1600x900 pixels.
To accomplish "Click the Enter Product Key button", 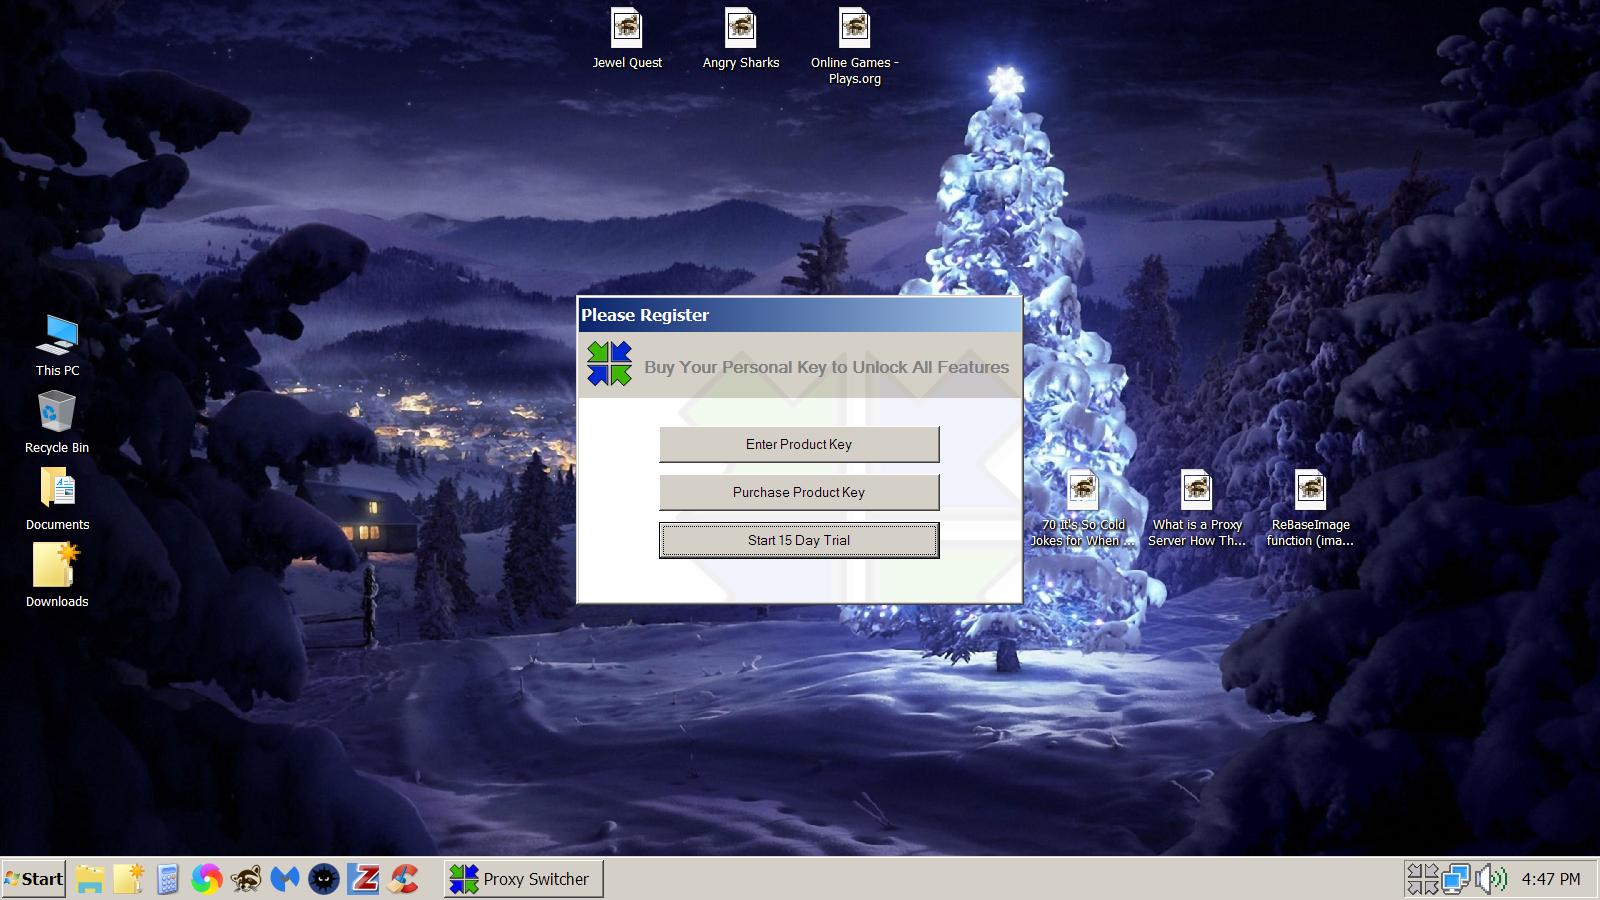I will tap(799, 444).
